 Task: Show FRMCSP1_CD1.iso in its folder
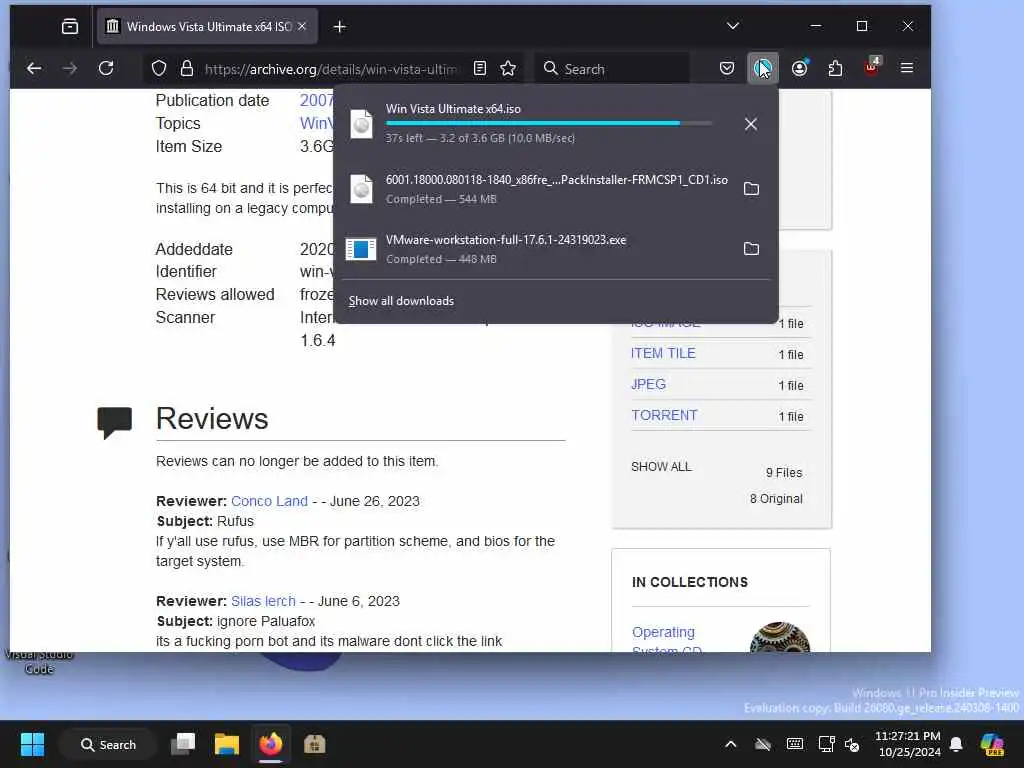(751, 189)
